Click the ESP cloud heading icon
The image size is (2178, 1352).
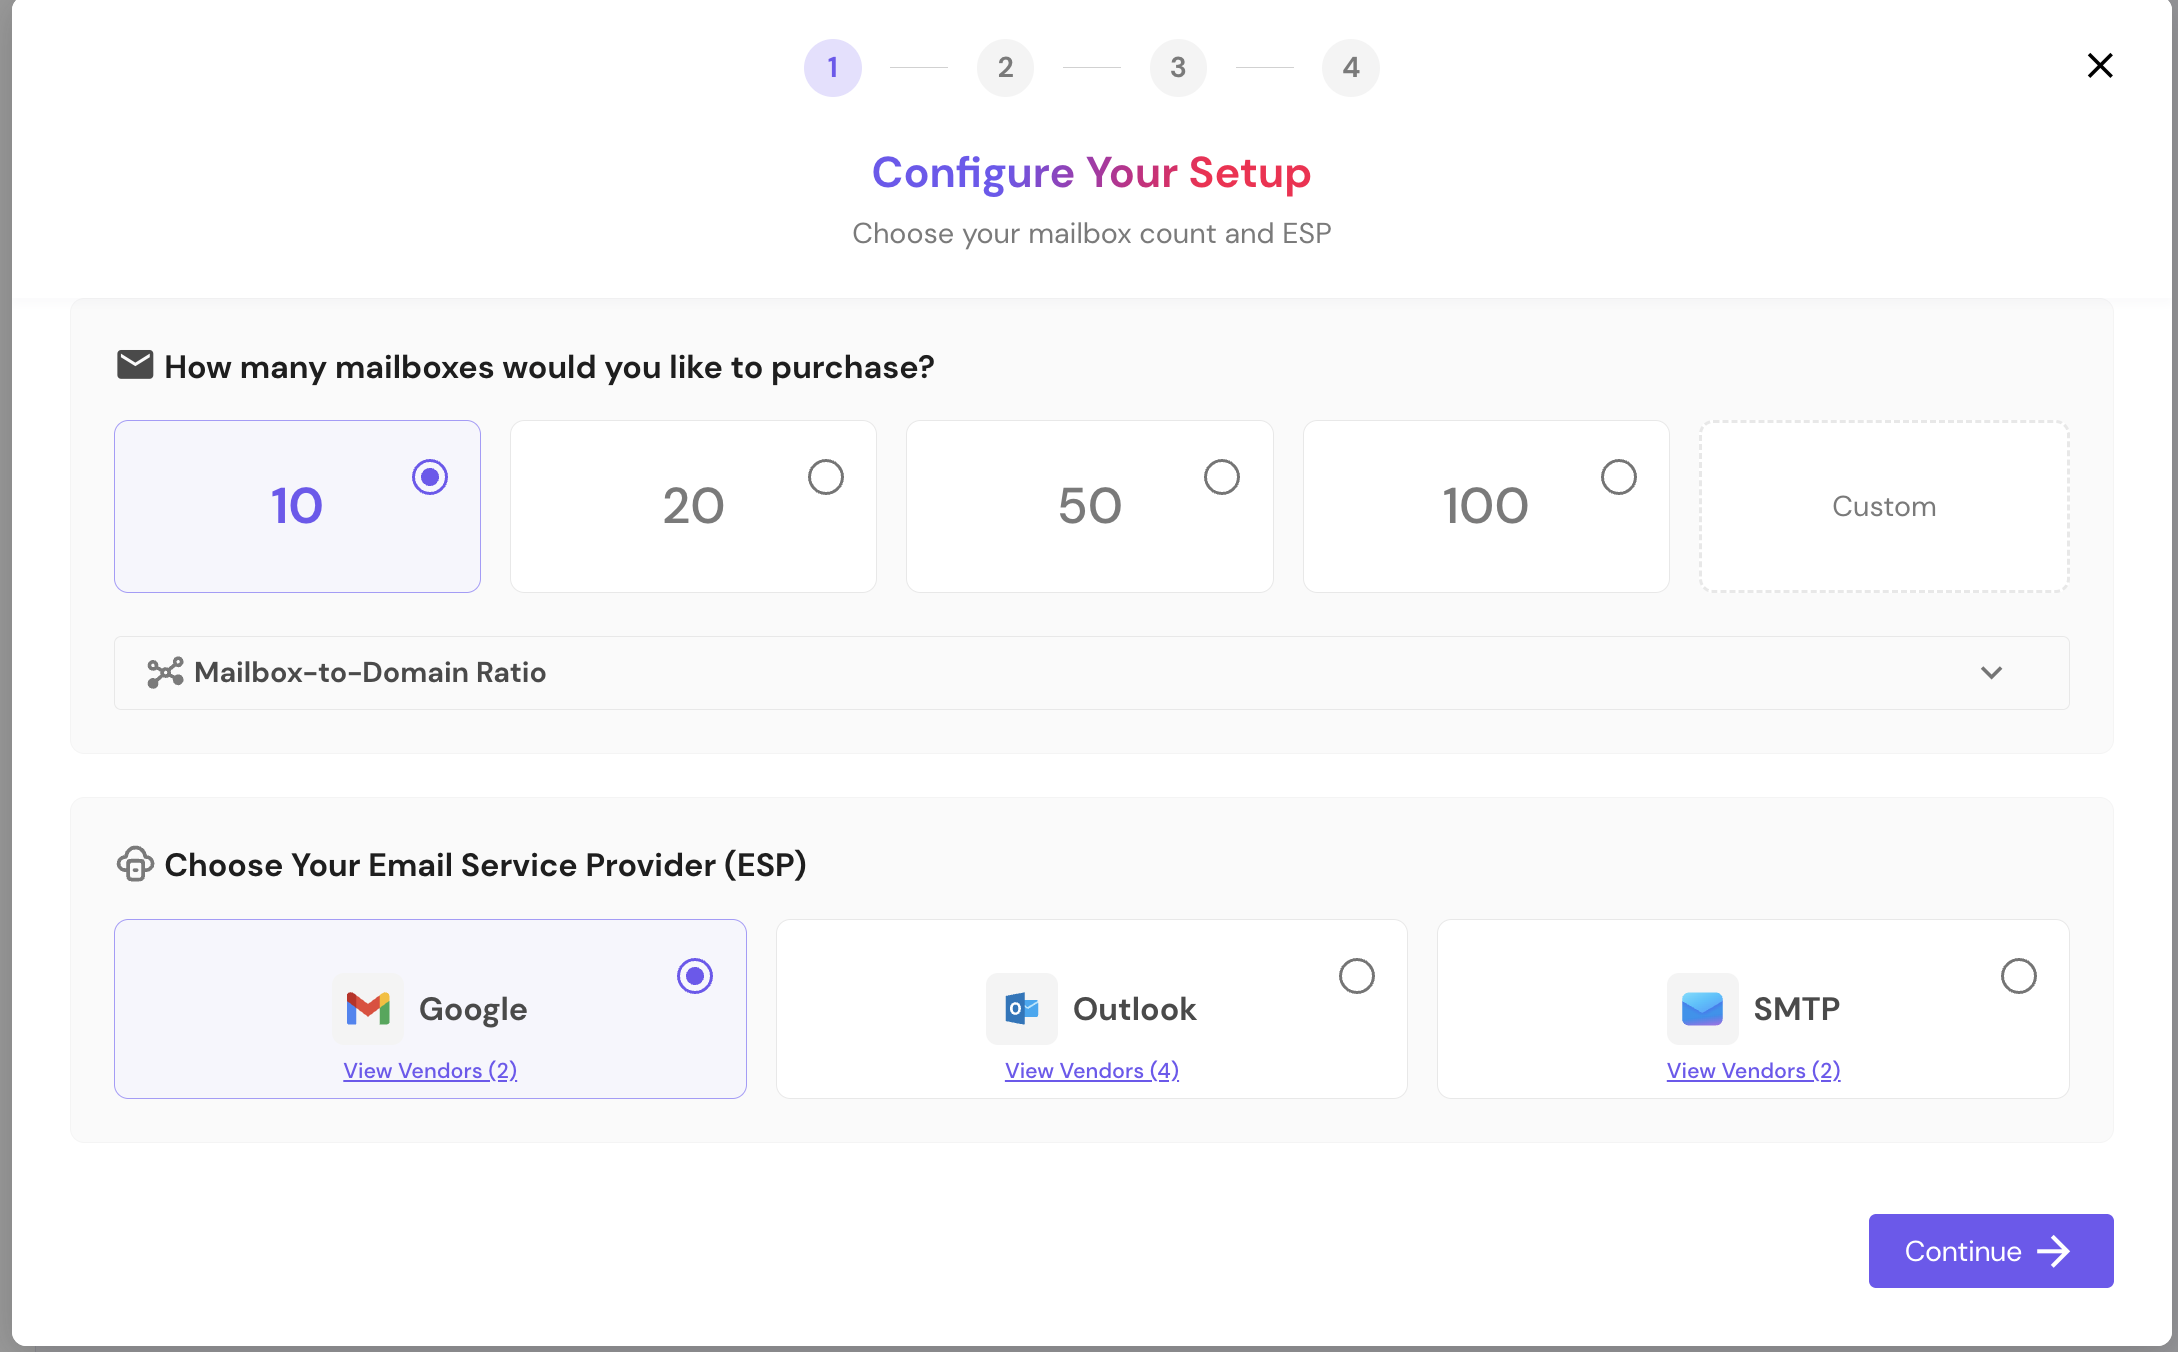(x=135, y=864)
